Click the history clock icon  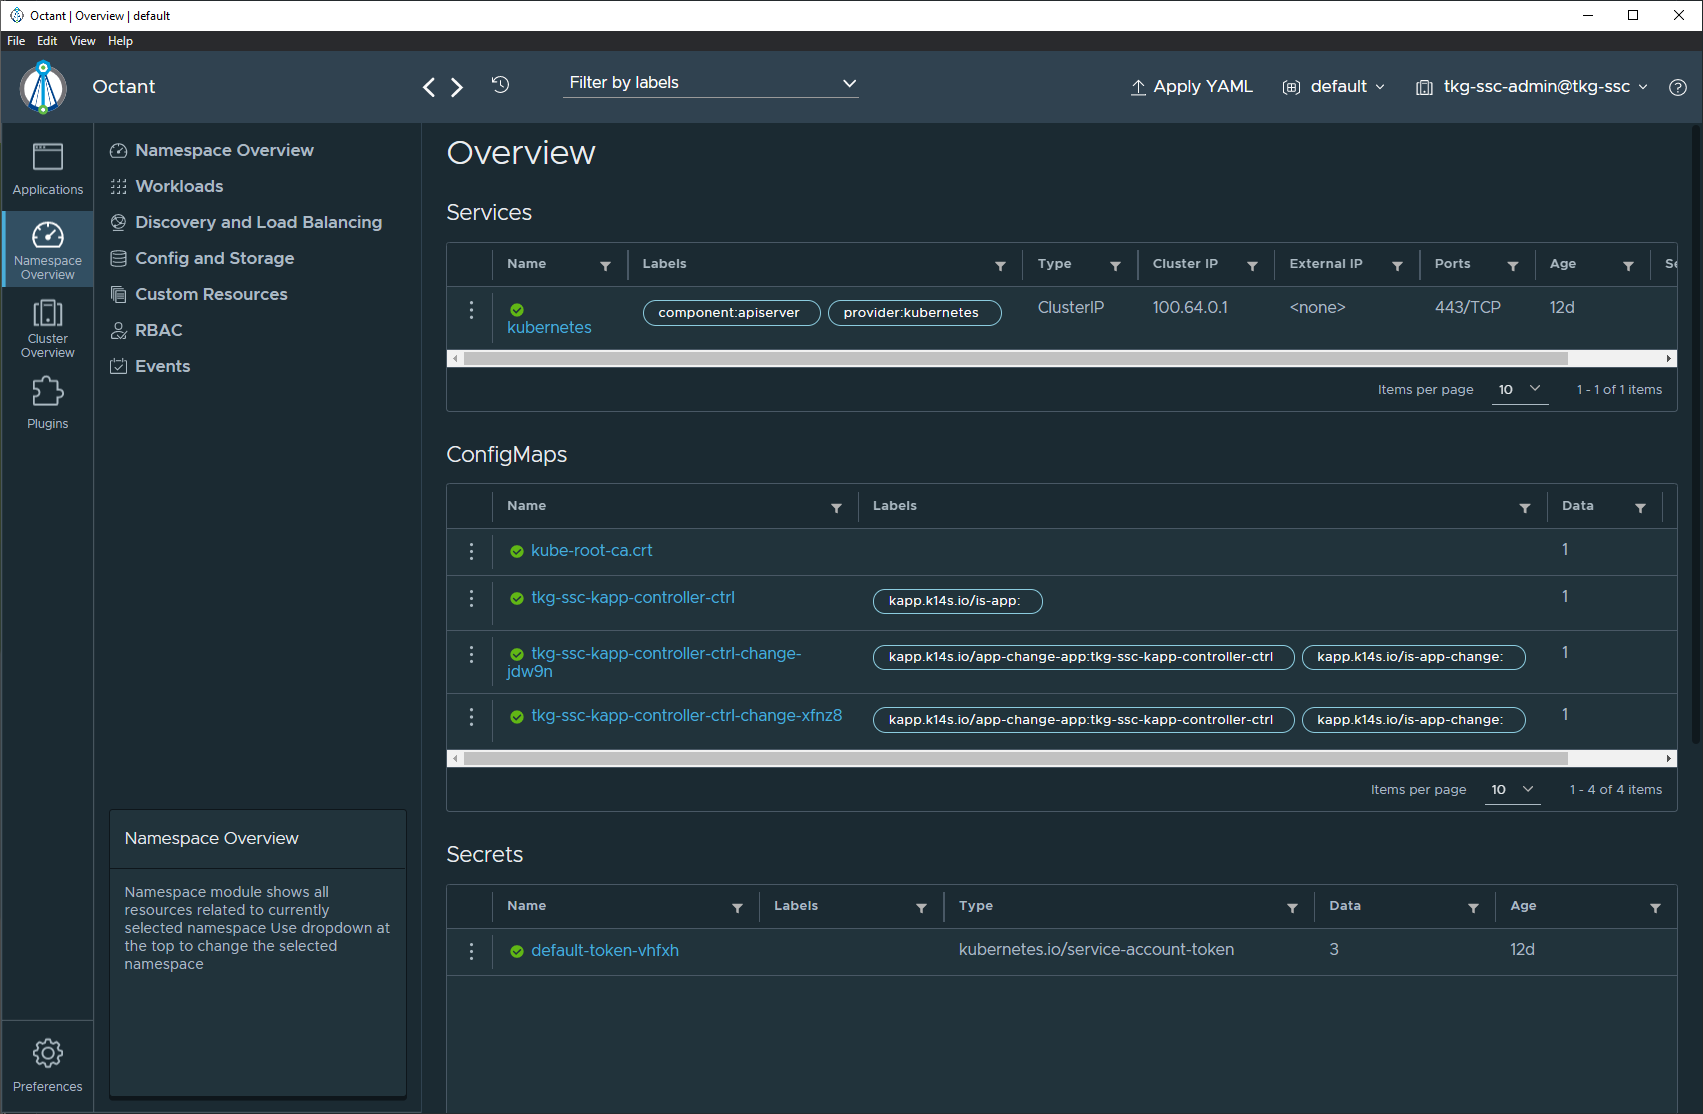[501, 85]
